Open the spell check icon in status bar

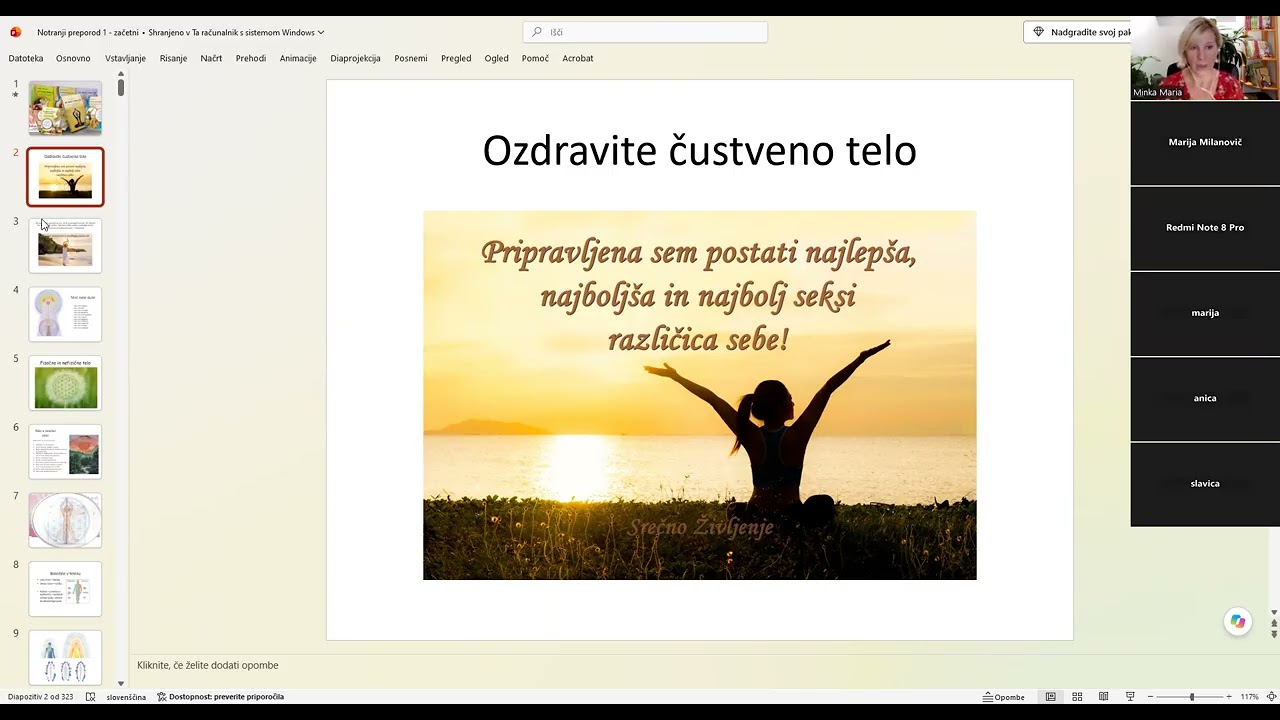(90, 697)
